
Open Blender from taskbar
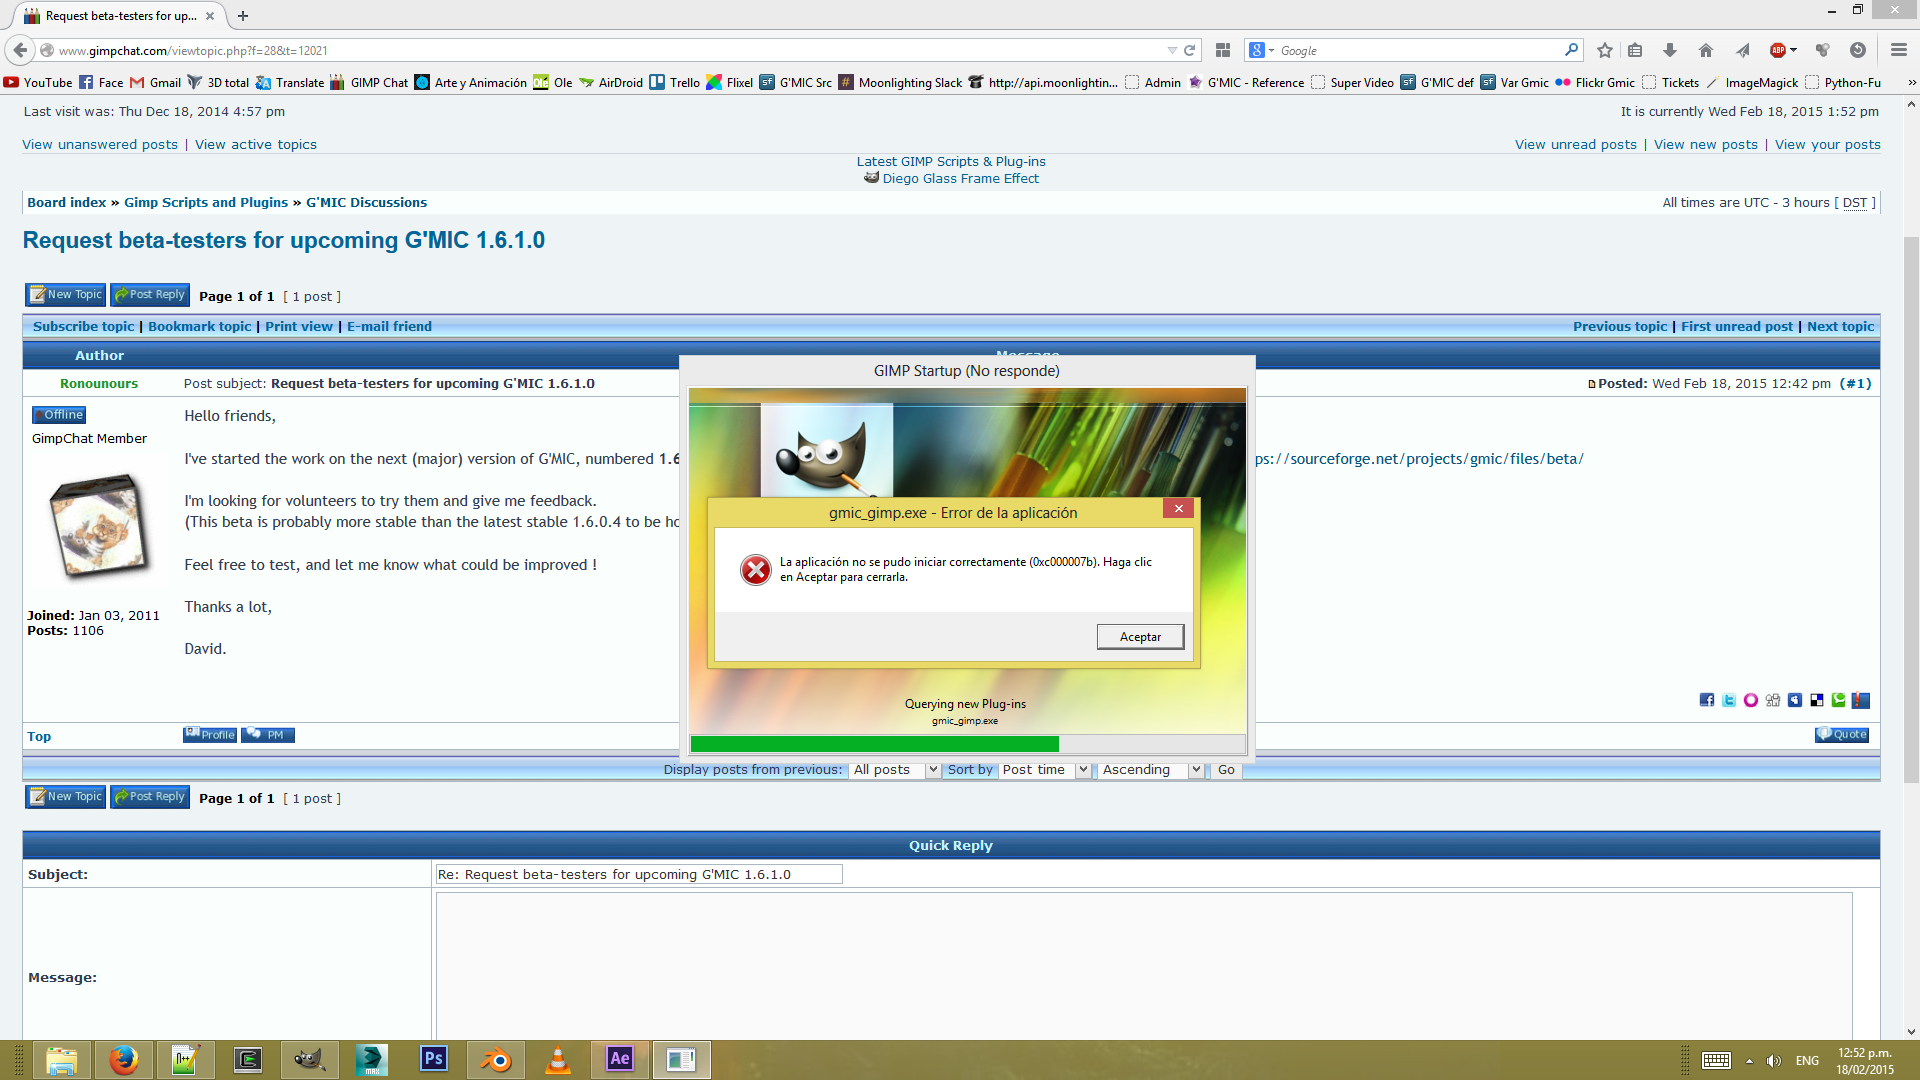coord(496,1060)
